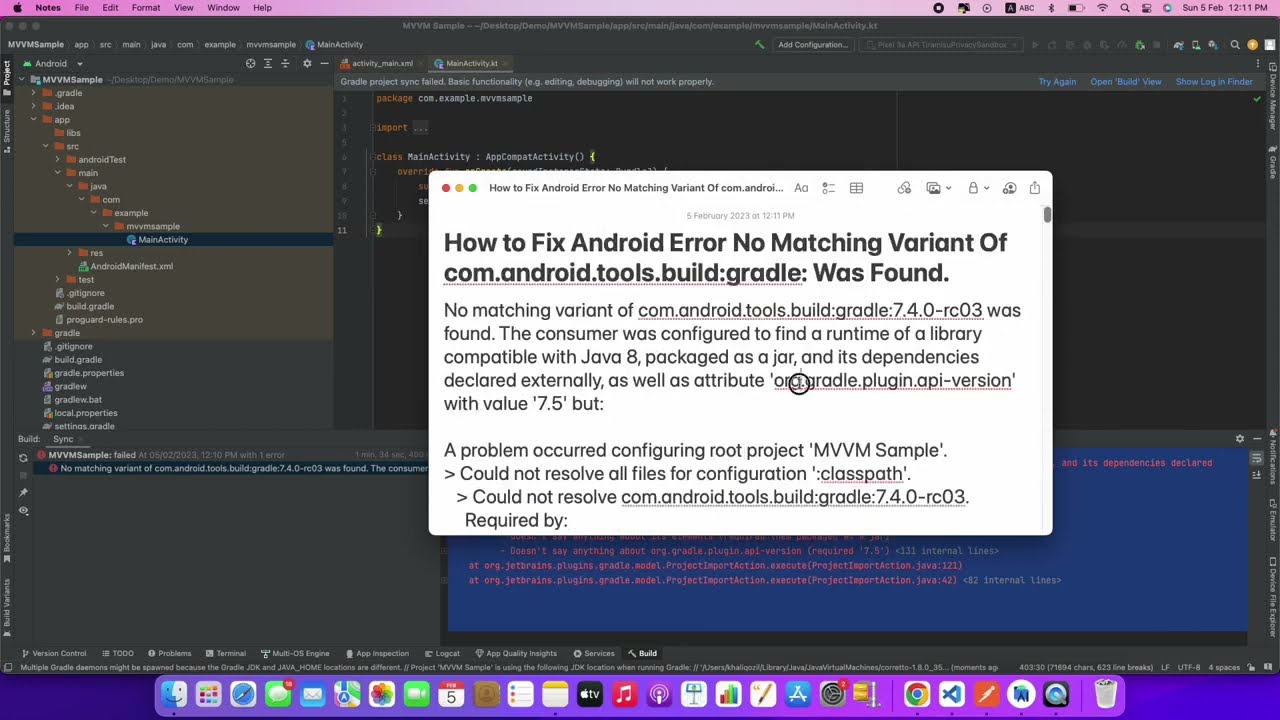Open App Quality Insights tool window

[516, 654]
